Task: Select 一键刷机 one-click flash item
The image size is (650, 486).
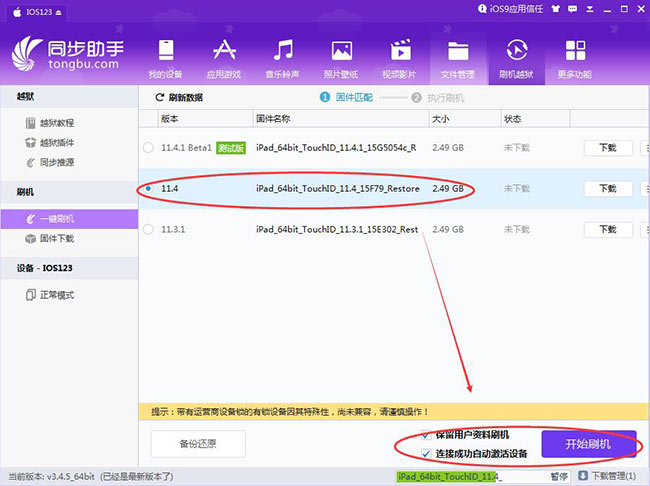Action: point(69,219)
